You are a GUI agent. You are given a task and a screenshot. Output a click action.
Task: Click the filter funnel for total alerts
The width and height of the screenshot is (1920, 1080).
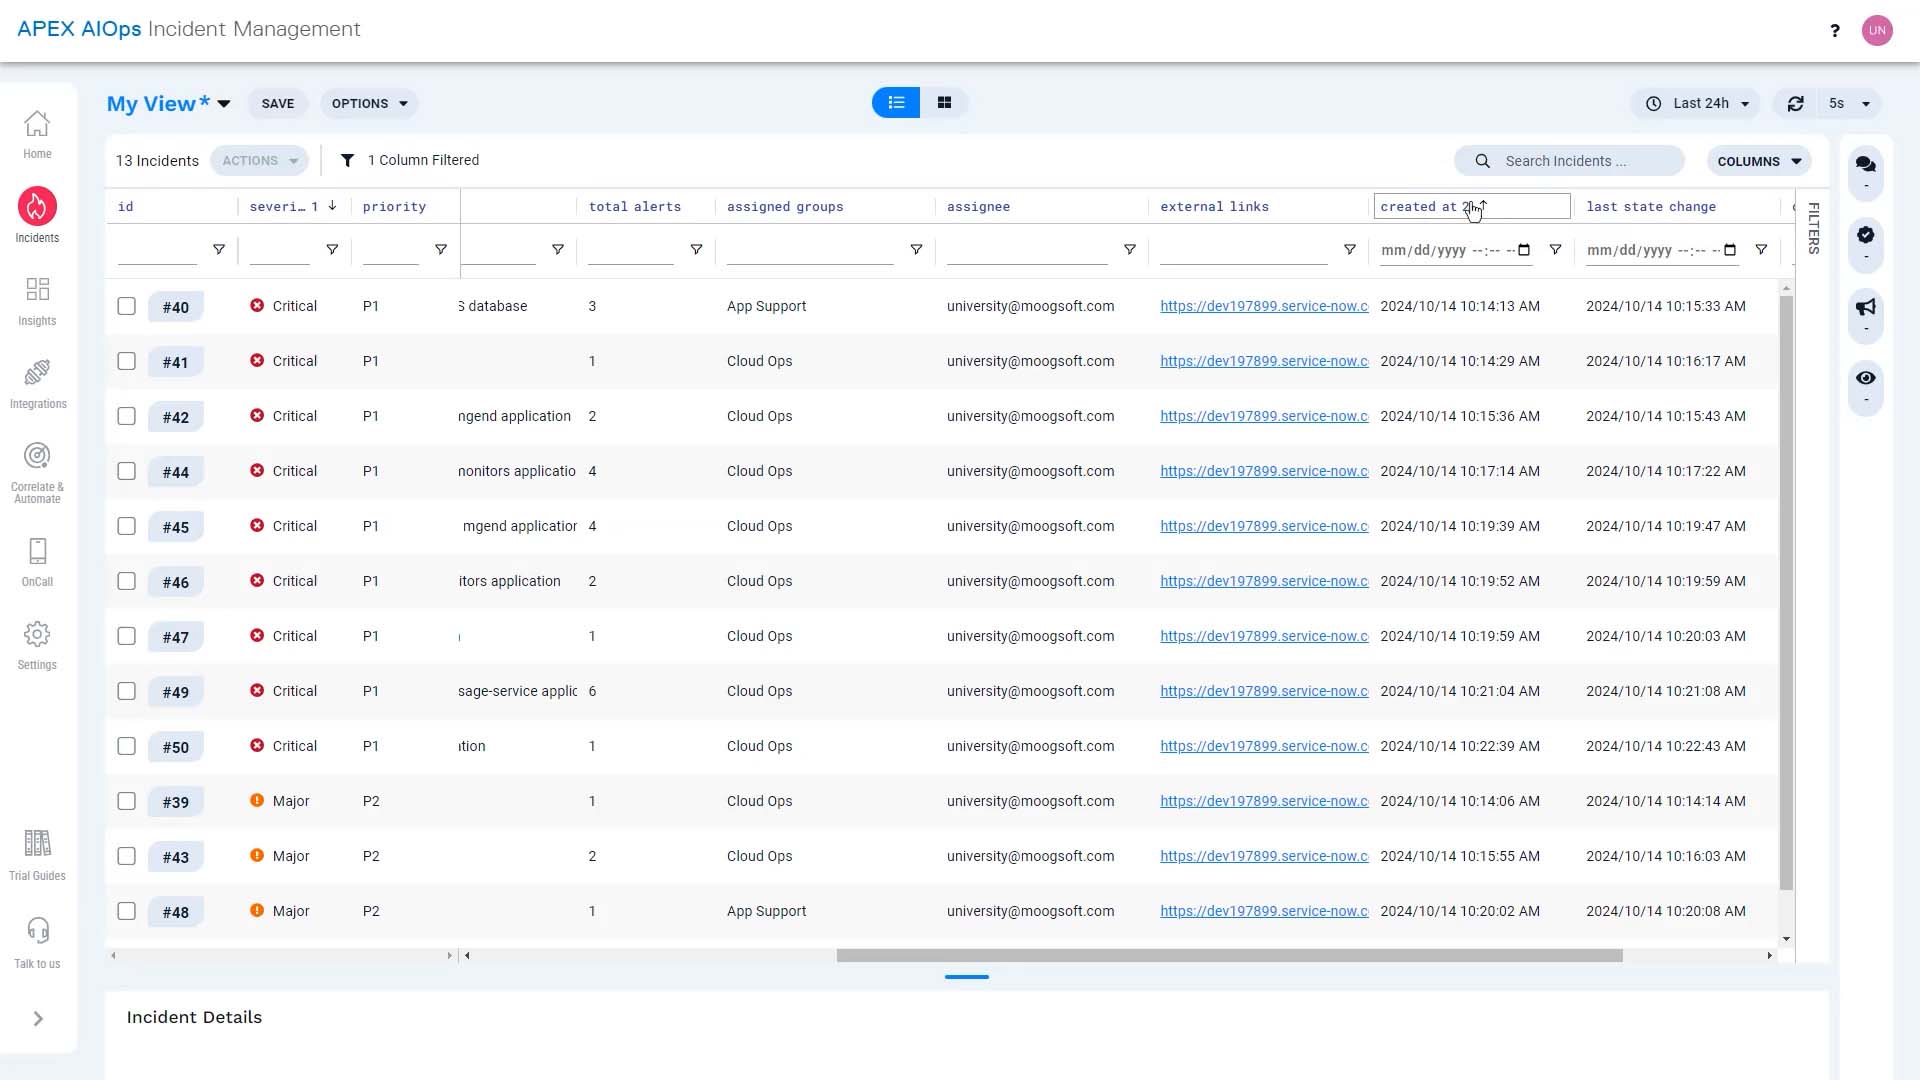click(697, 250)
